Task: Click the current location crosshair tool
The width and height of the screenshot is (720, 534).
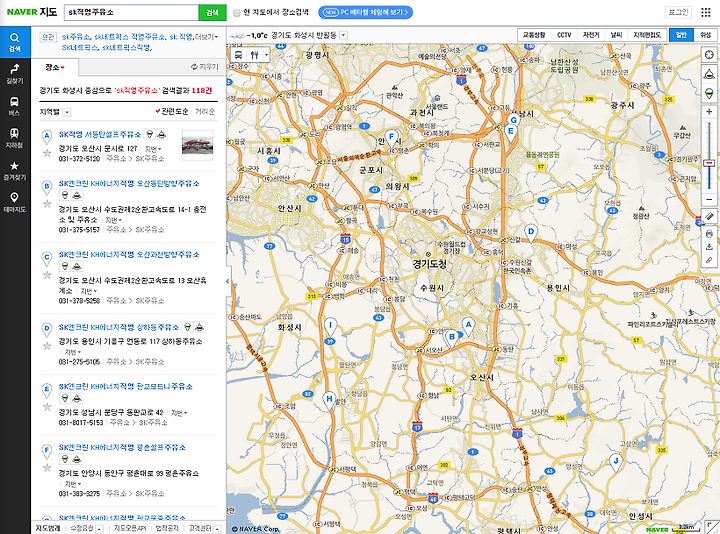Action: pyautogui.click(x=709, y=55)
